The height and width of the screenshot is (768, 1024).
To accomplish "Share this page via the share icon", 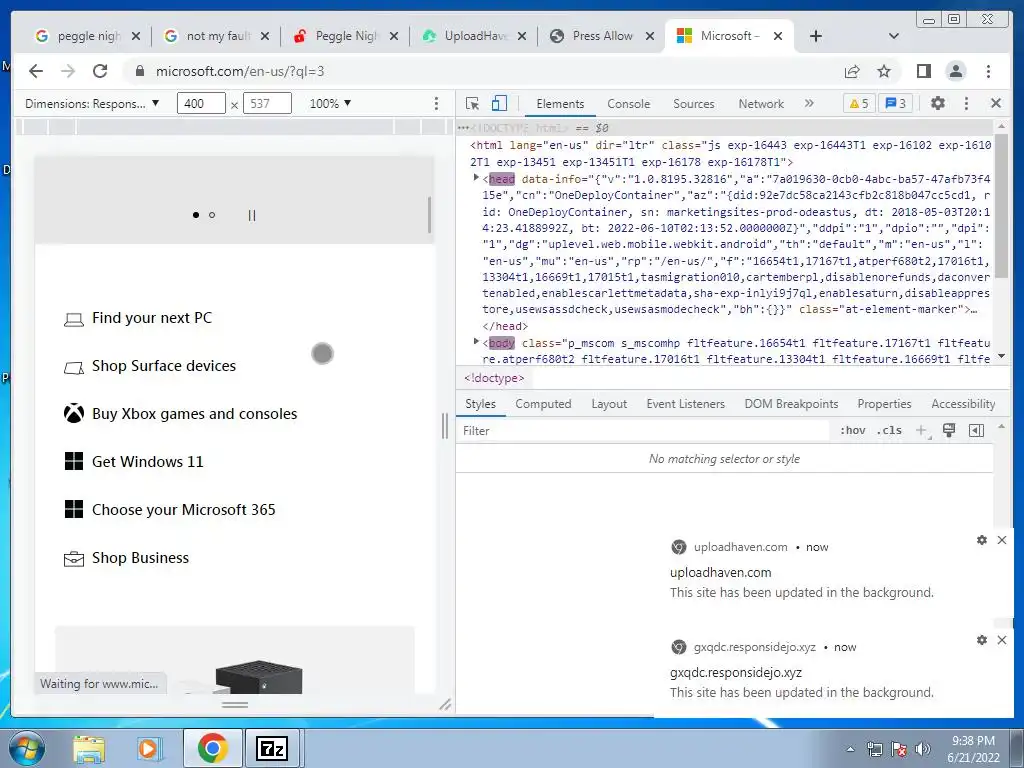I will (852, 71).
